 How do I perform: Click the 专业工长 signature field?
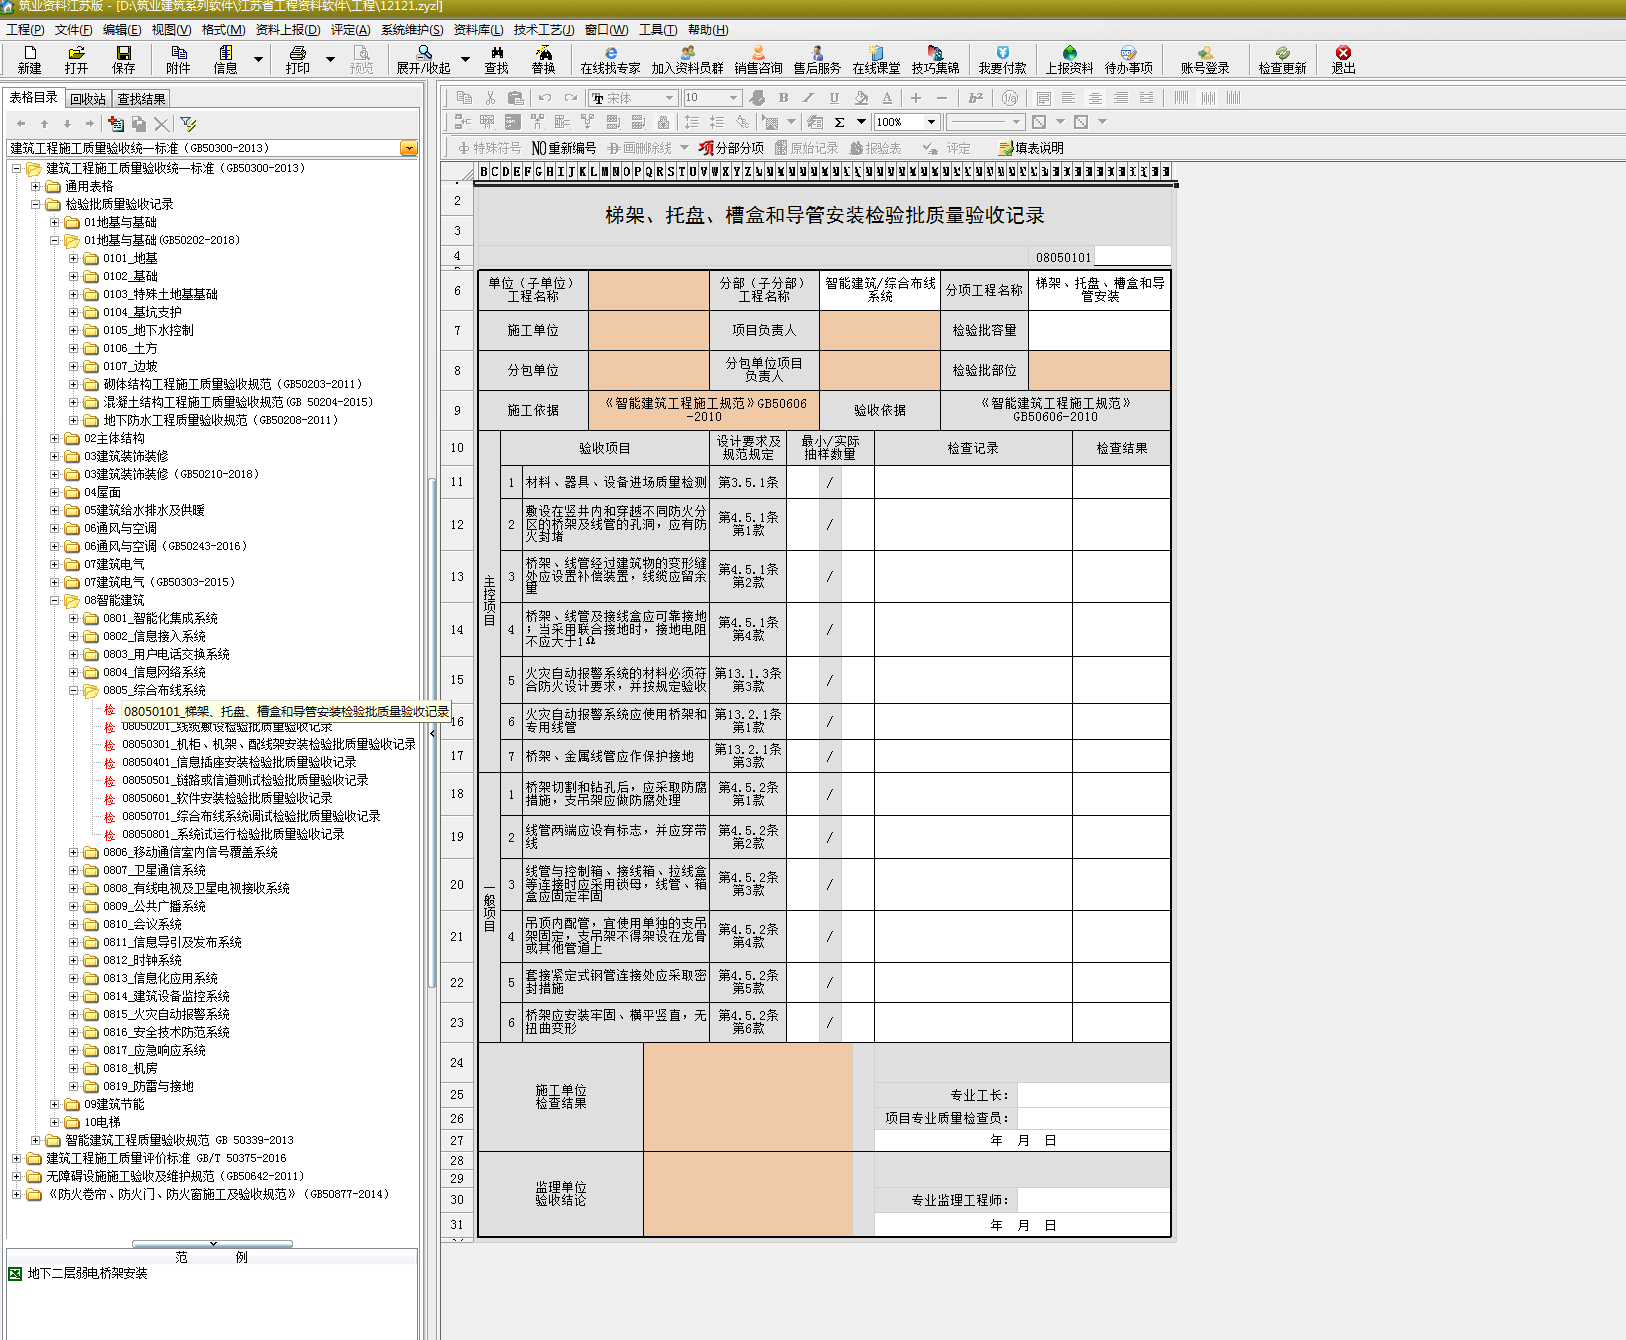click(x=1093, y=1095)
